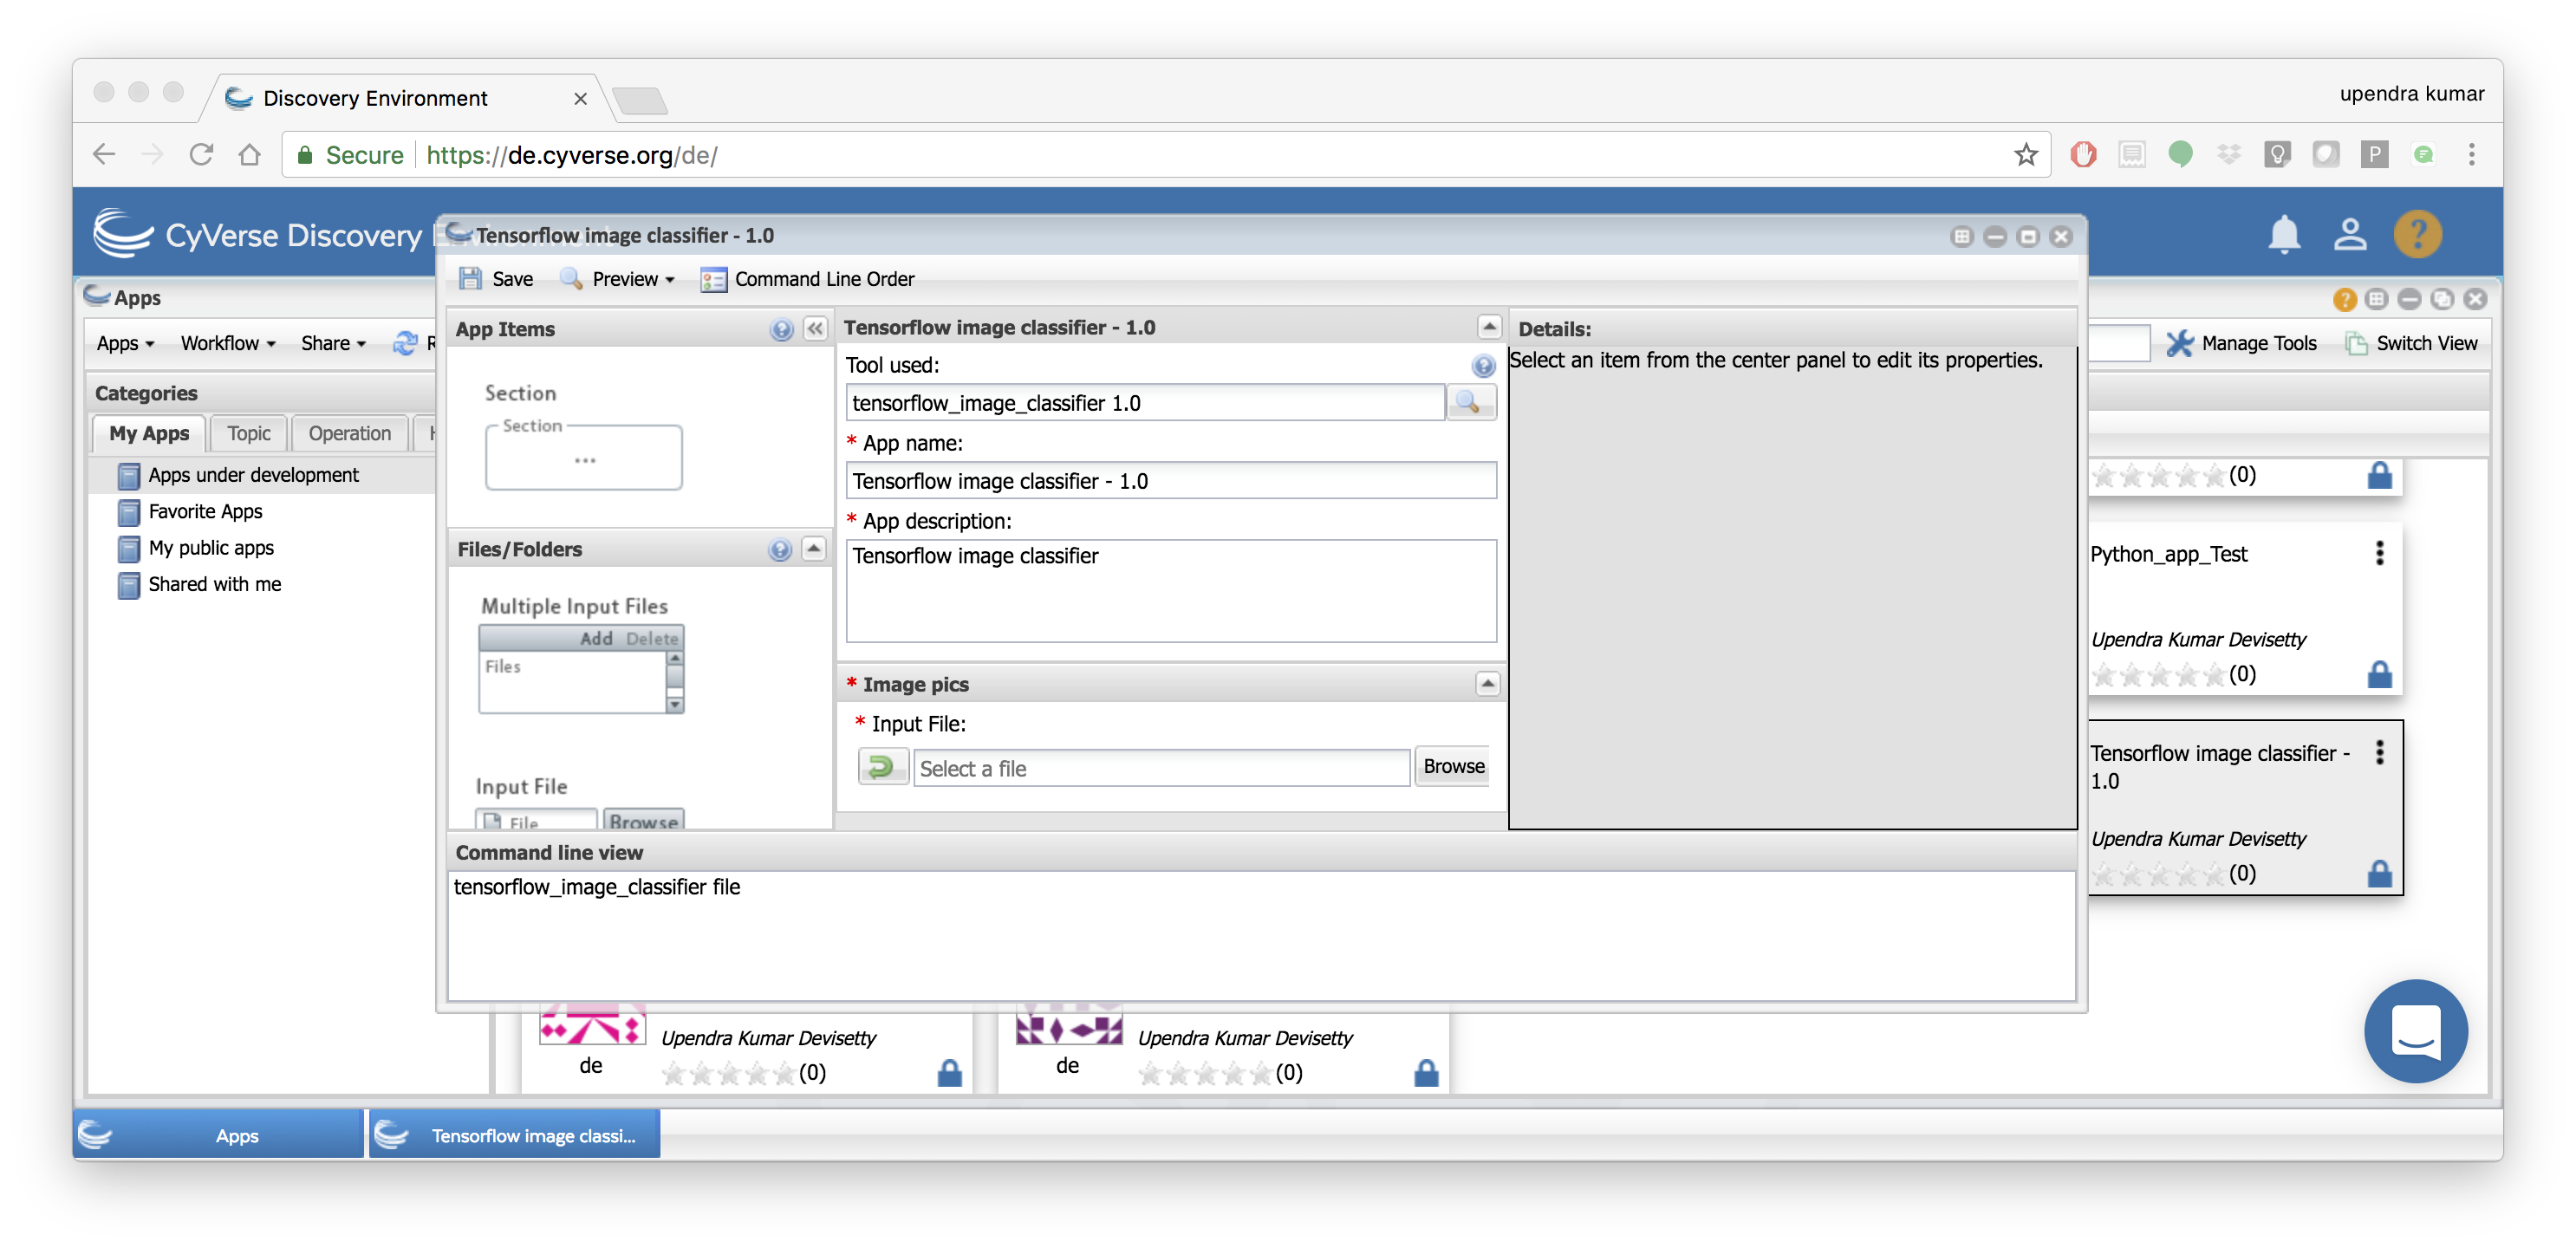
Task: Switch to the Topic tab
Action: coord(248,433)
